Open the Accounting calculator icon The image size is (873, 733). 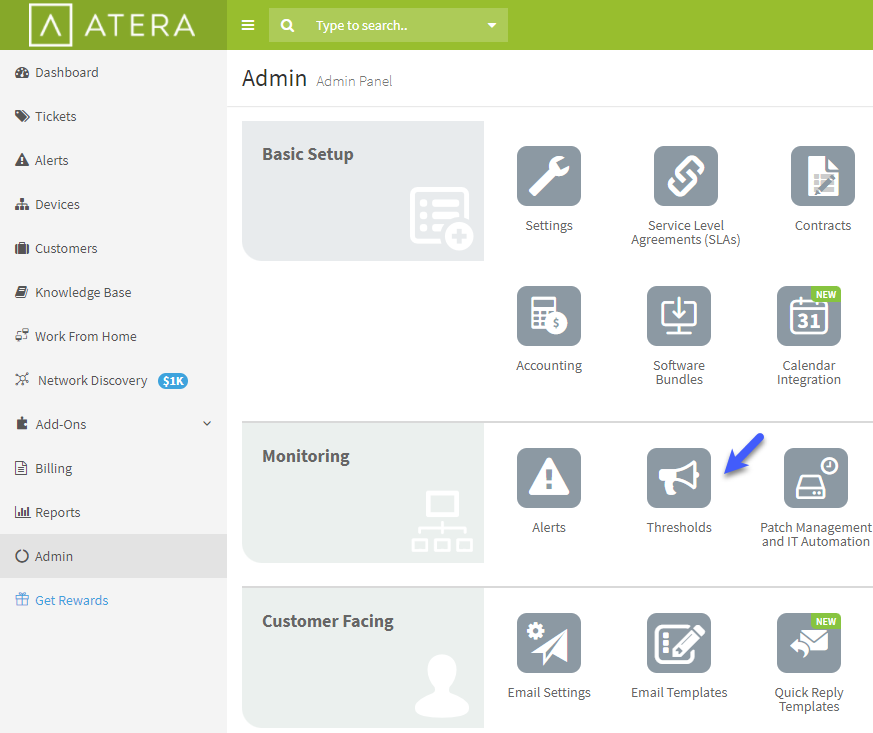tap(548, 316)
